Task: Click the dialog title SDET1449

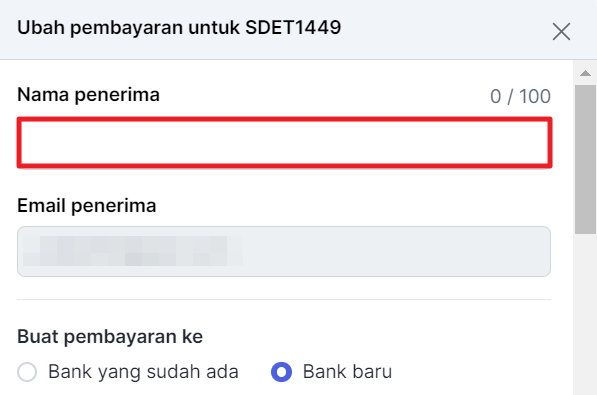Action: pyautogui.click(x=293, y=27)
